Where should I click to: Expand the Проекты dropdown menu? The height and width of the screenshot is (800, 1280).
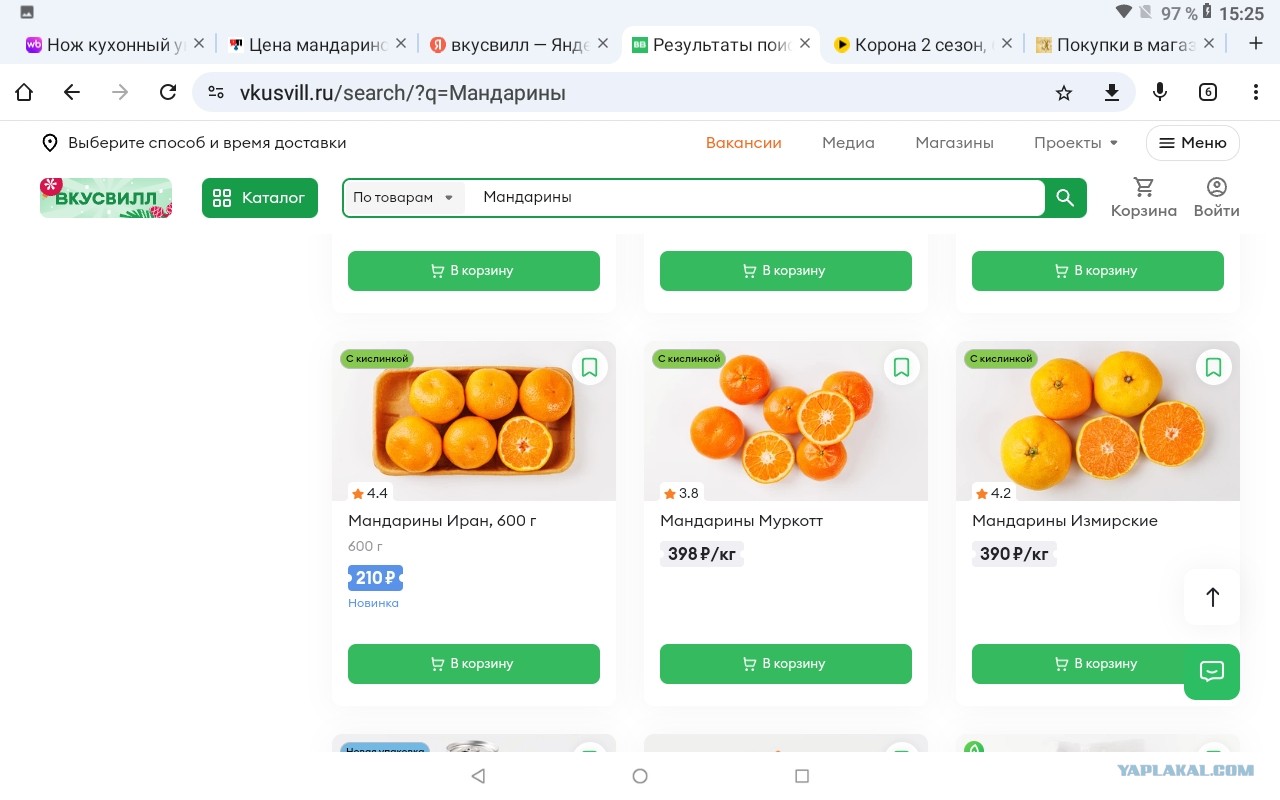pyautogui.click(x=1076, y=143)
